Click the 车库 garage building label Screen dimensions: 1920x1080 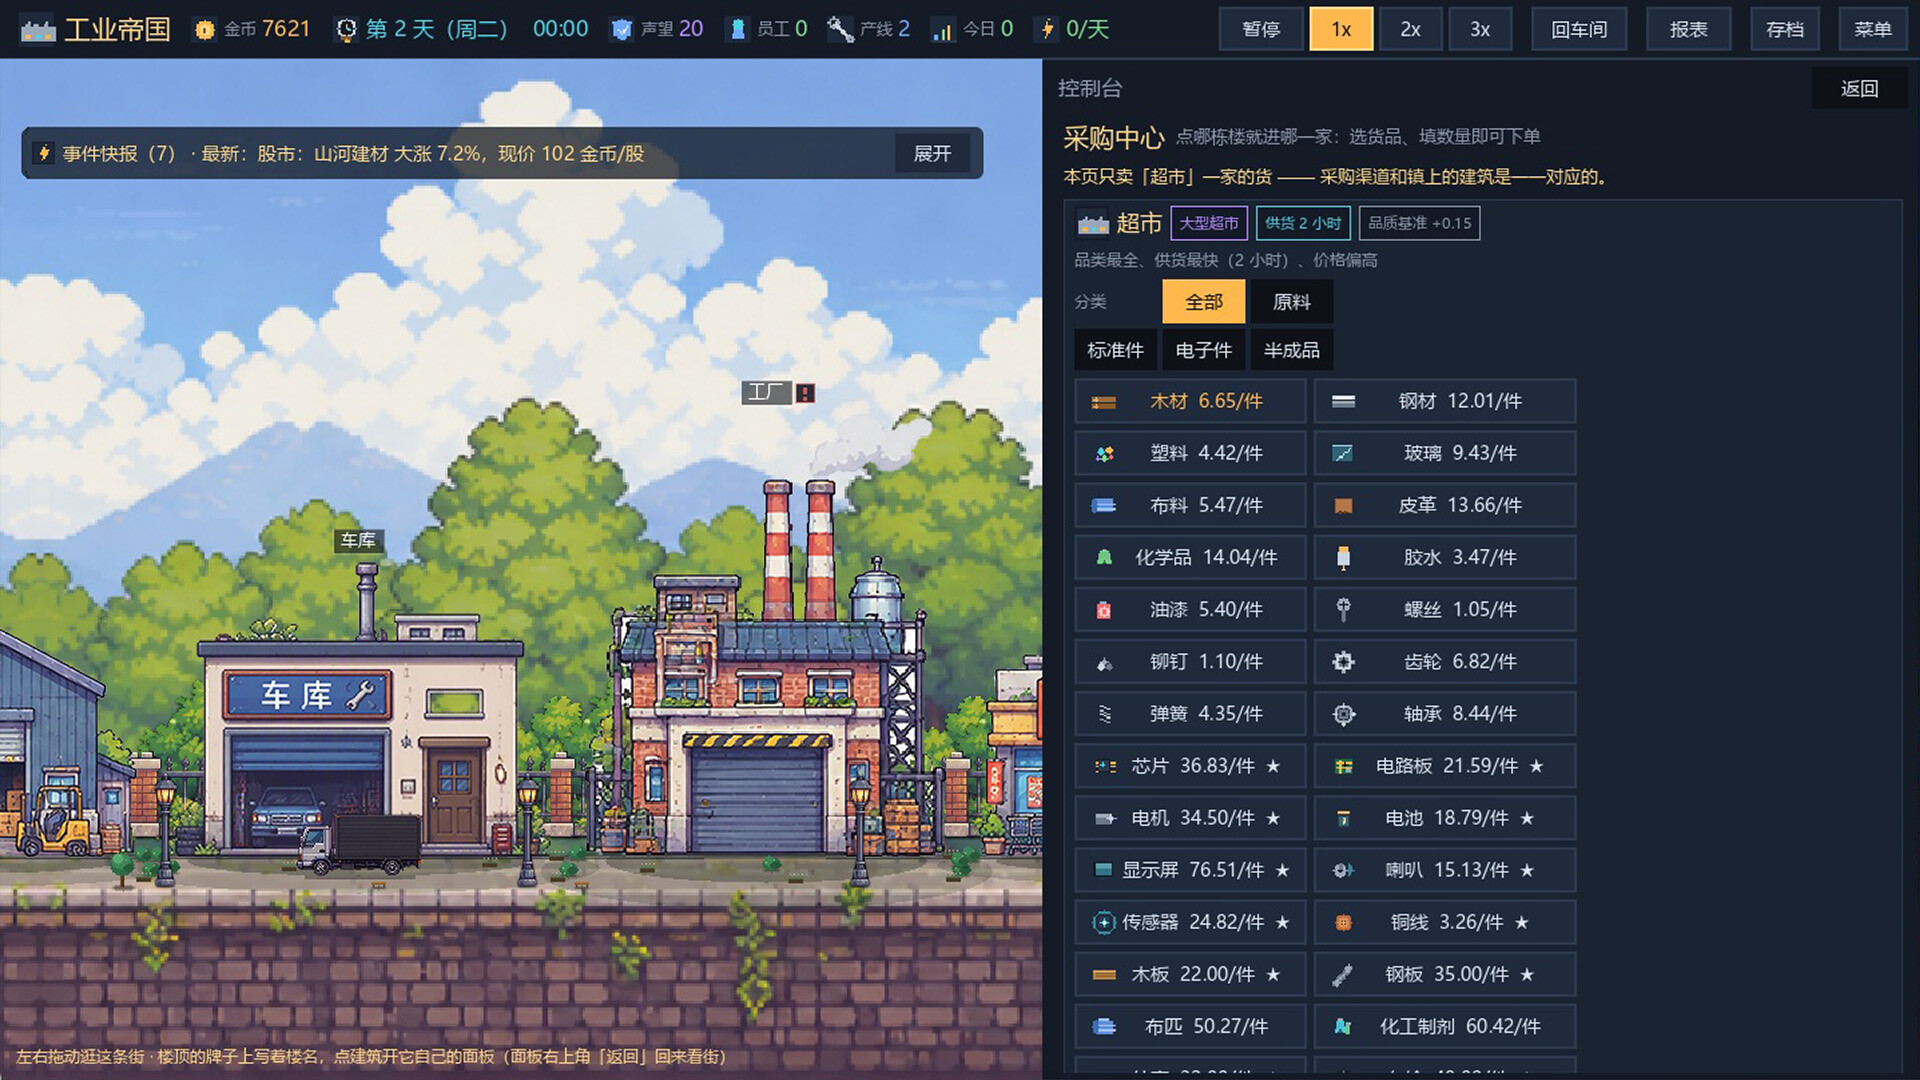[x=358, y=540]
